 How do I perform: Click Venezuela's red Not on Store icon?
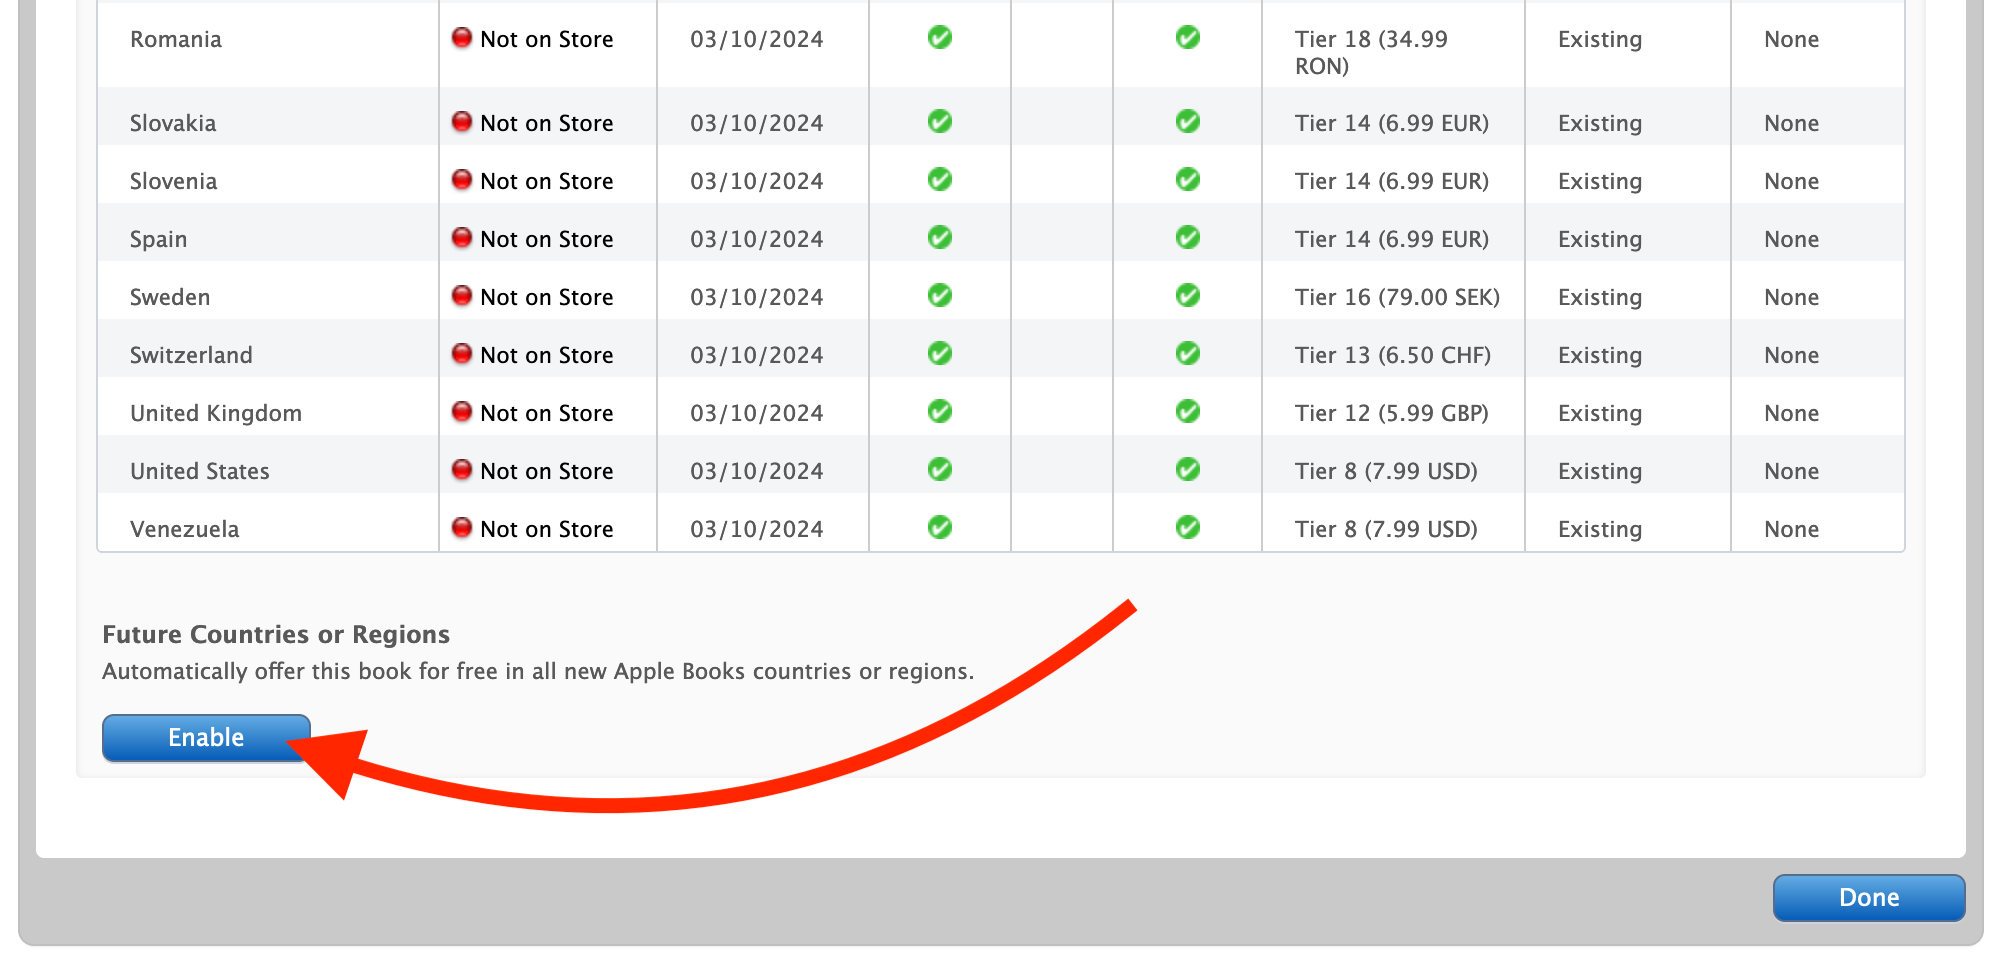pyautogui.click(x=461, y=528)
